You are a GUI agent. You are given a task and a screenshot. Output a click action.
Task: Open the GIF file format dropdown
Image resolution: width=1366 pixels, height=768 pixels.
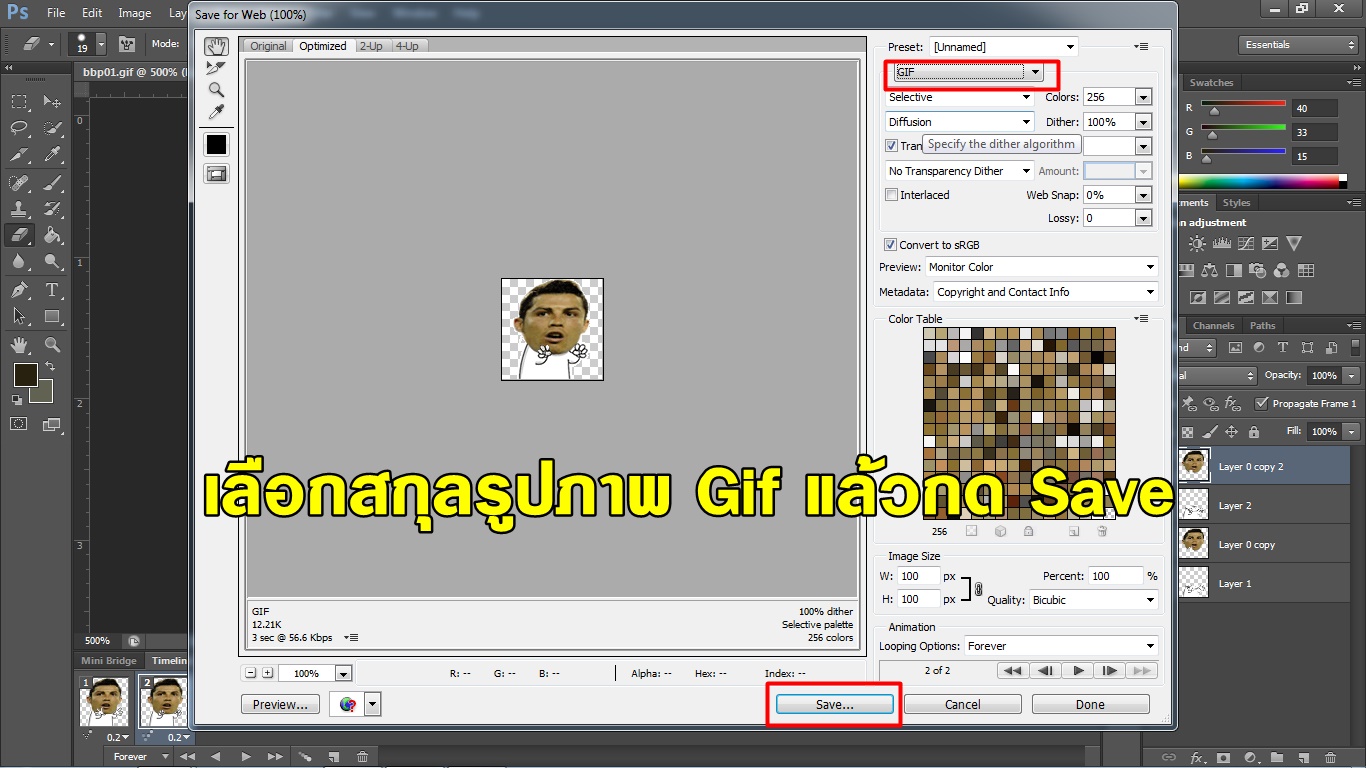(x=968, y=72)
